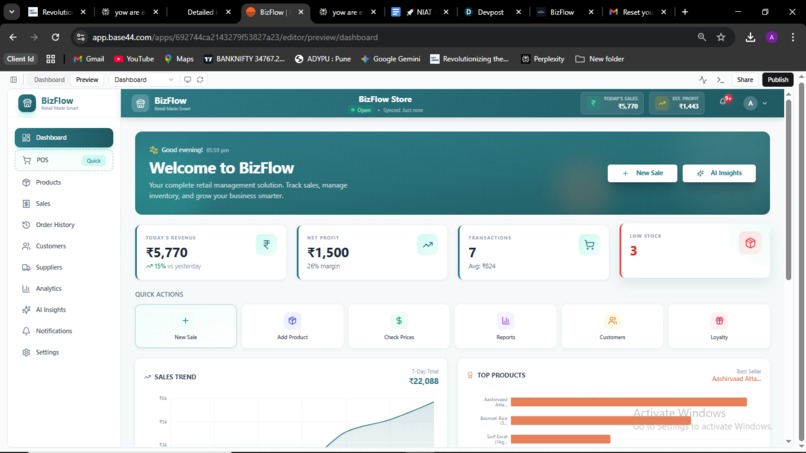Click the activity monitor icon
Viewport: 806px width, 453px height.
[x=703, y=80]
